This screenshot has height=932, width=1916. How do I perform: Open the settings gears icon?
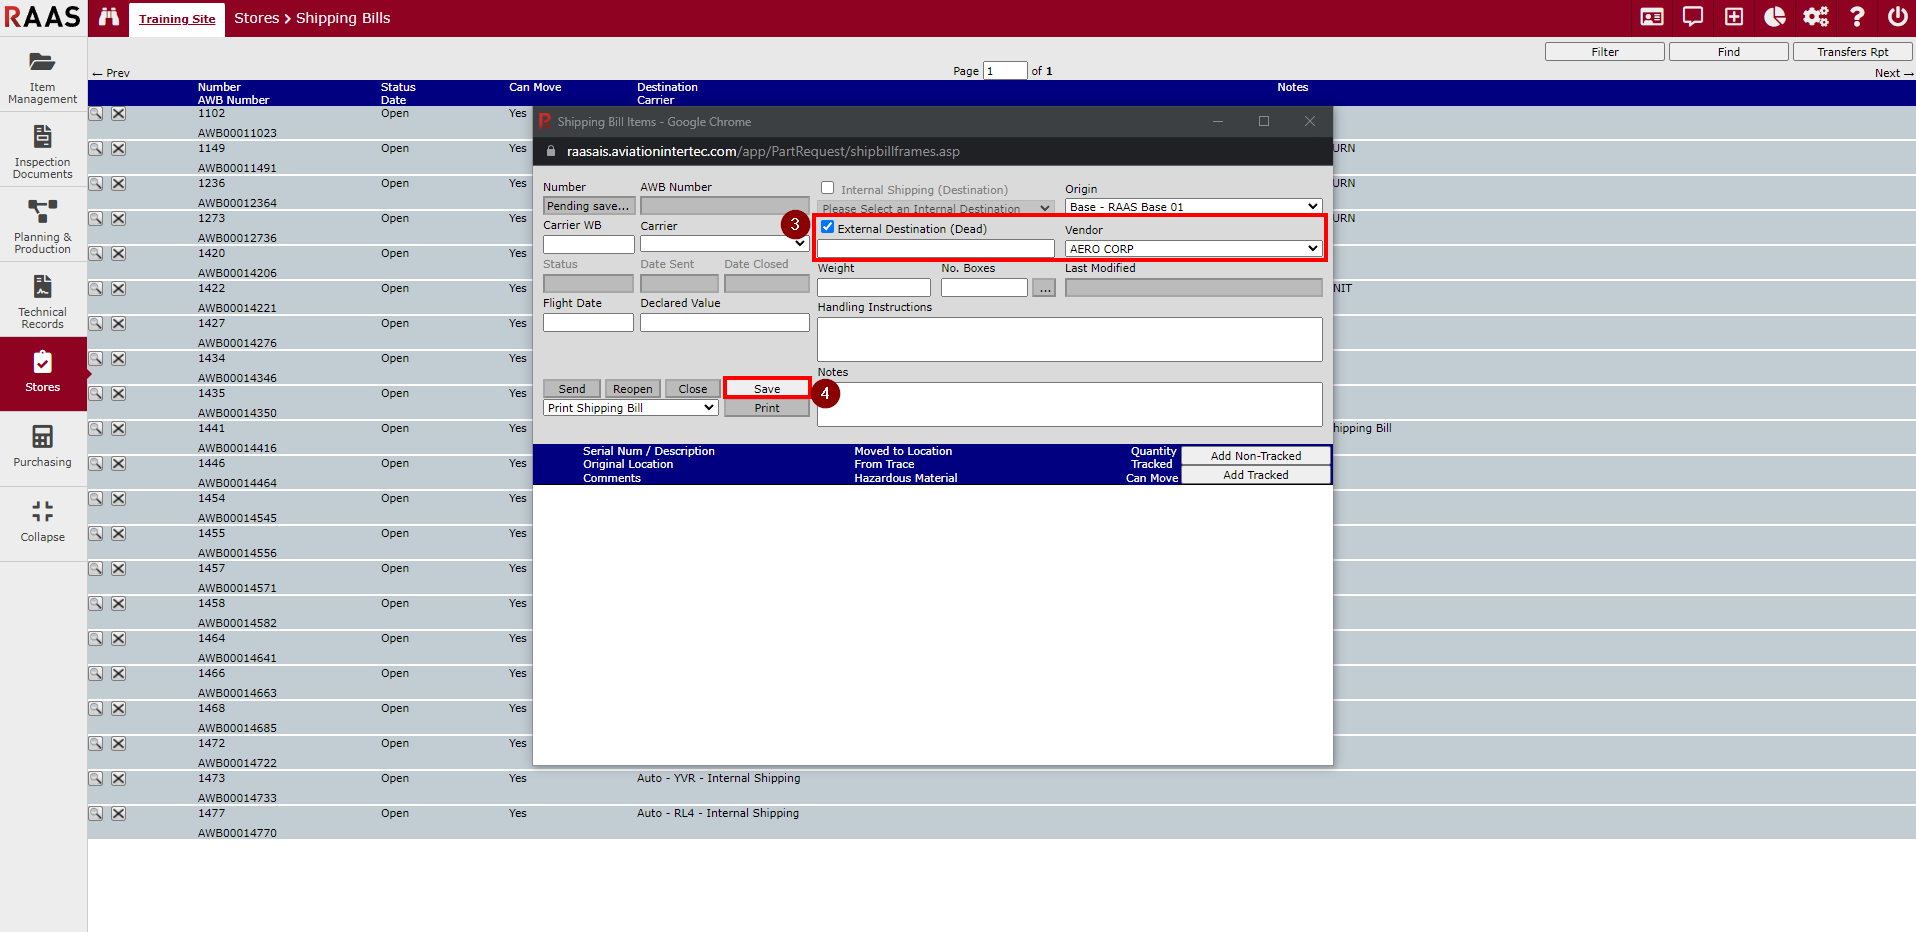[x=1815, y=17]
